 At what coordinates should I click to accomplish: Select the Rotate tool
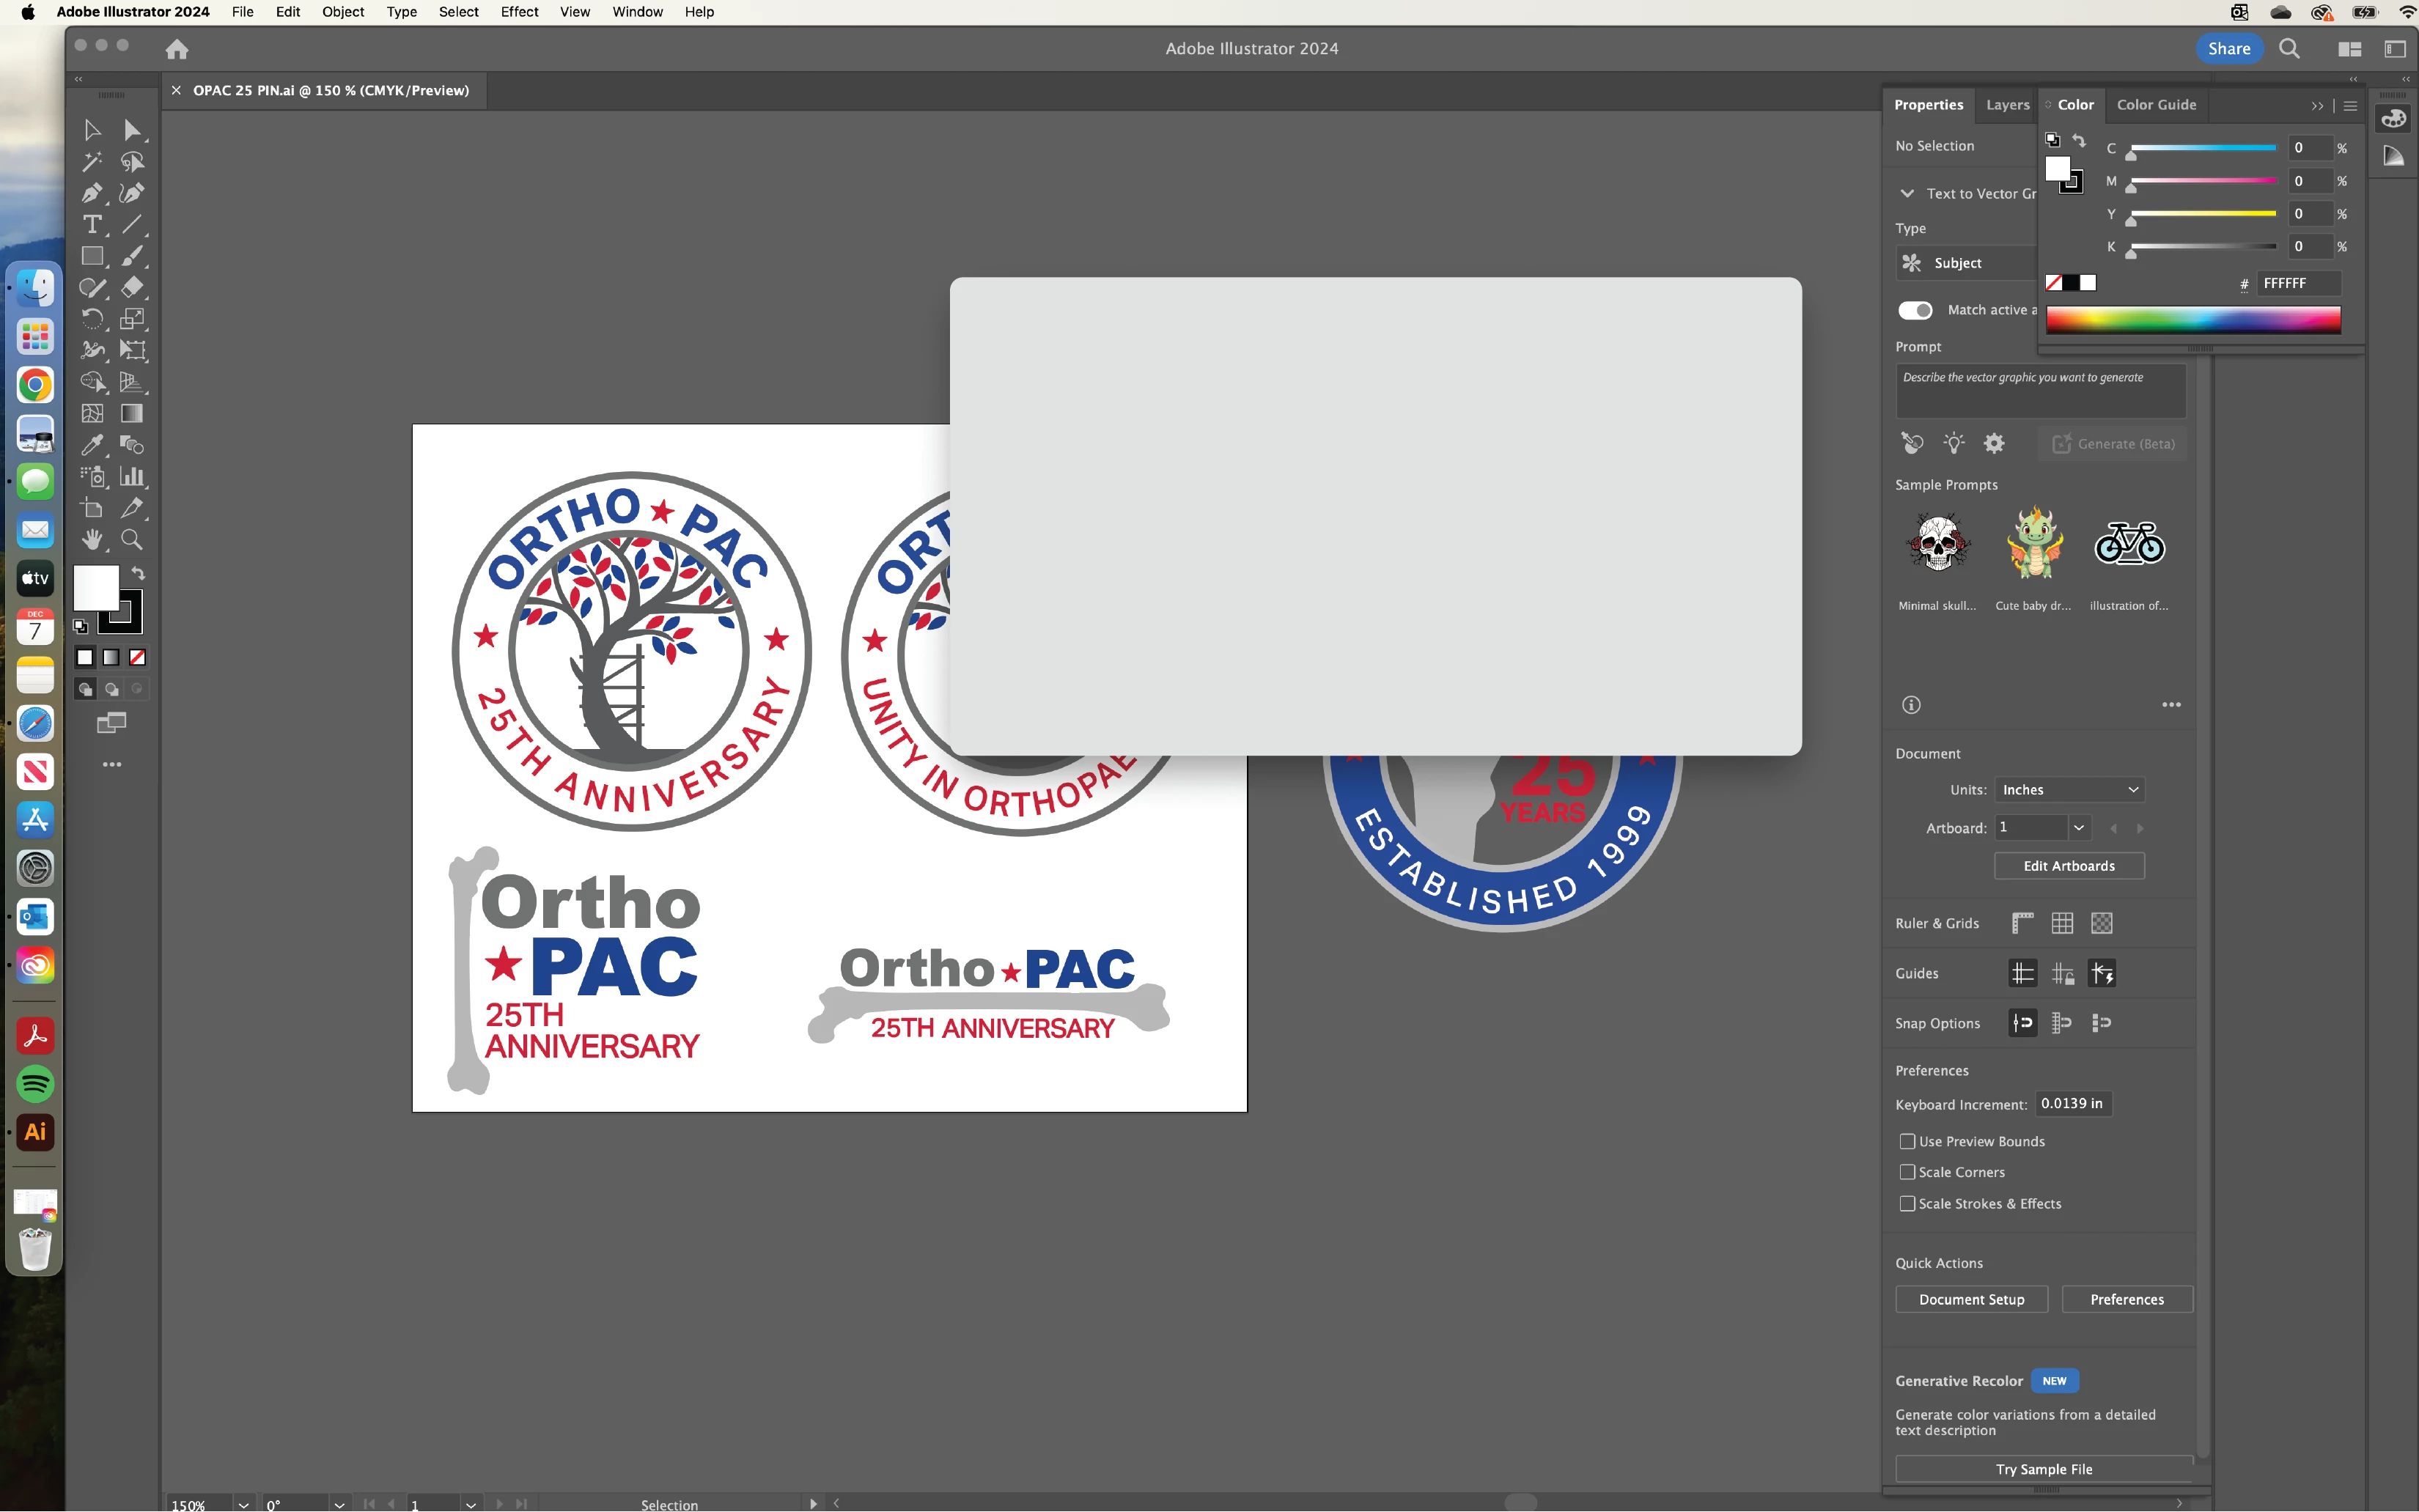point(91,319)
